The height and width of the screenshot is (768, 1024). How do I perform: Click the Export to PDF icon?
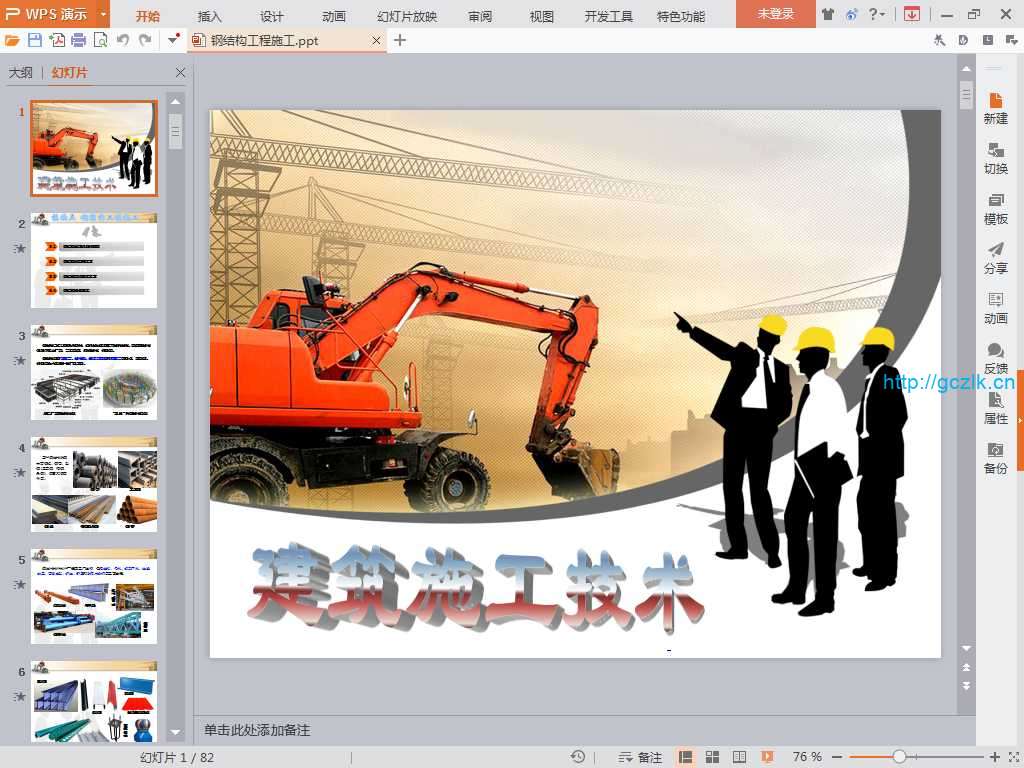coord(57,40)
